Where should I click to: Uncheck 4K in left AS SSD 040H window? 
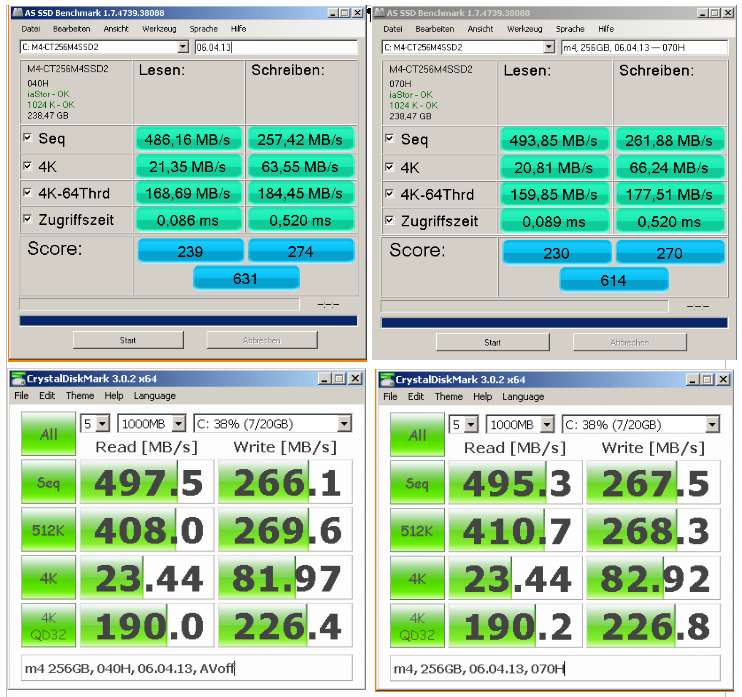coord(27,166)
